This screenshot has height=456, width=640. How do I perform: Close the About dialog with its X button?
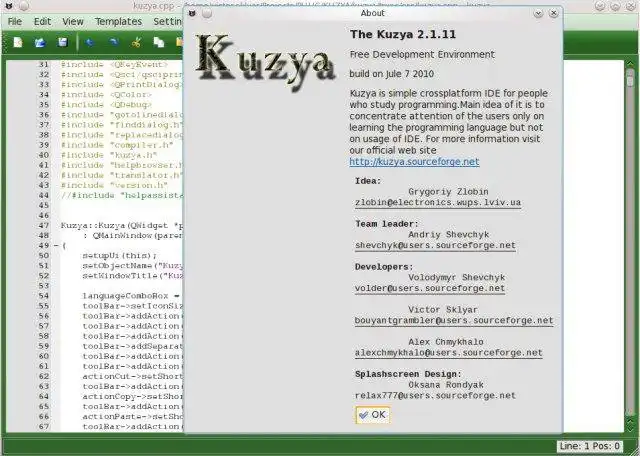553,13
